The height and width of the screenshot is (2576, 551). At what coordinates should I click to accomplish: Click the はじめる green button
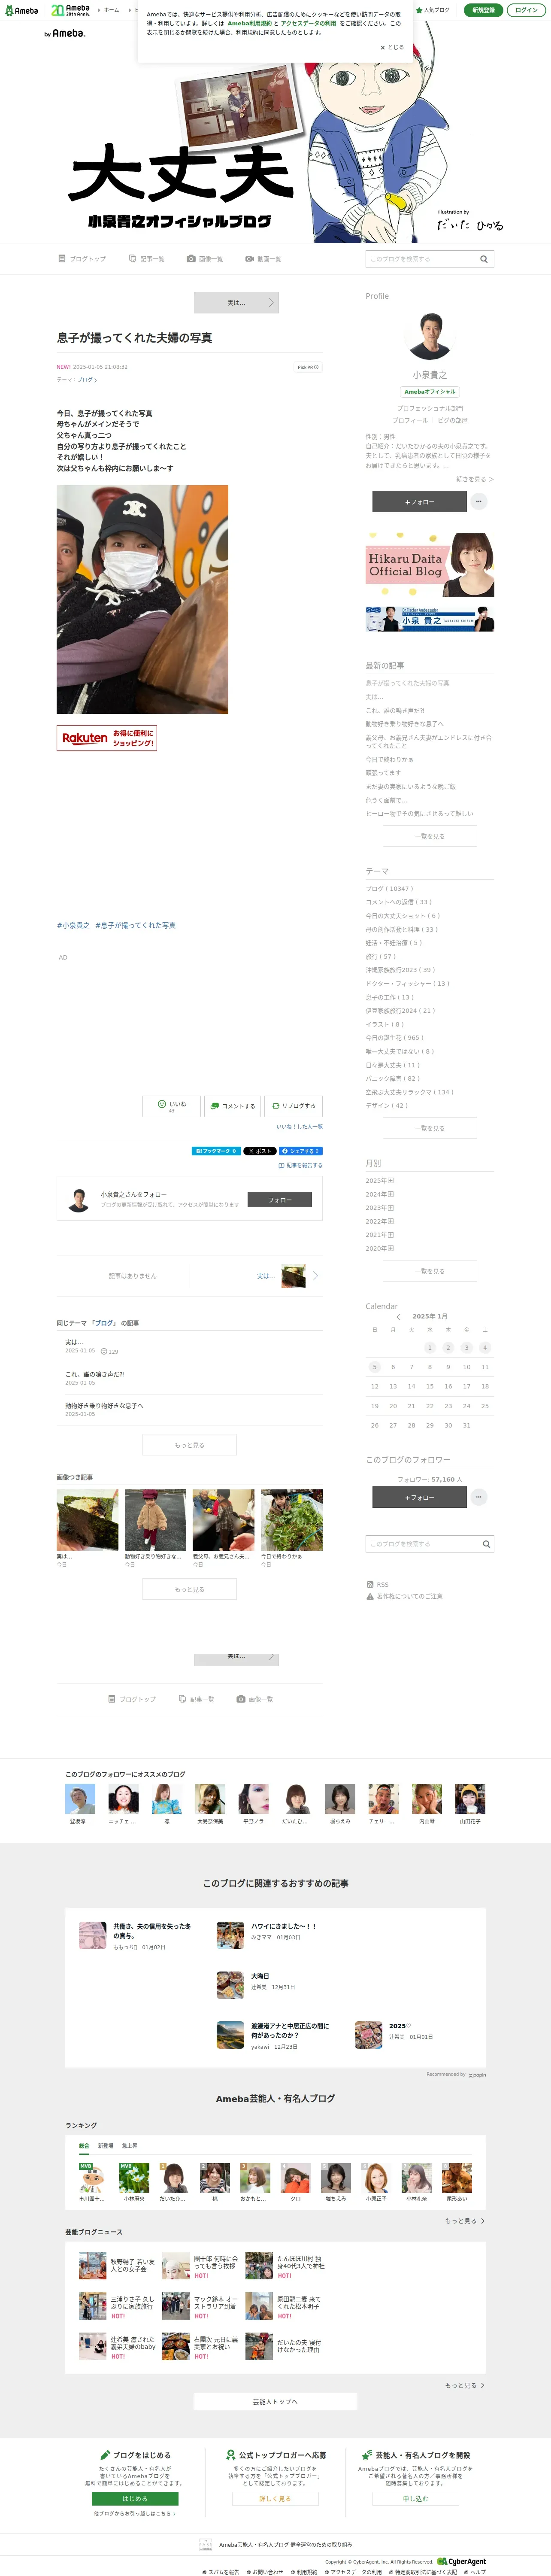(135, 2498)
